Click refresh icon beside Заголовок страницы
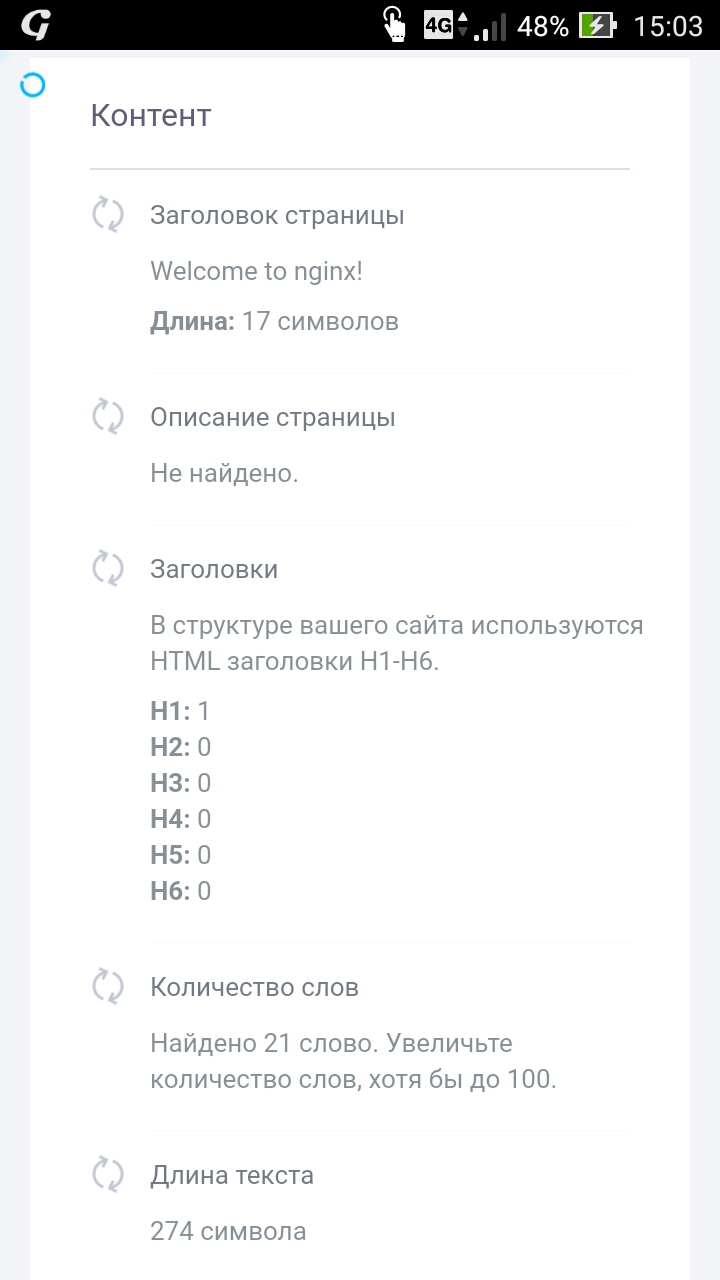The height and width of the screenshot is (1280, 720). (x=108, y=215)
